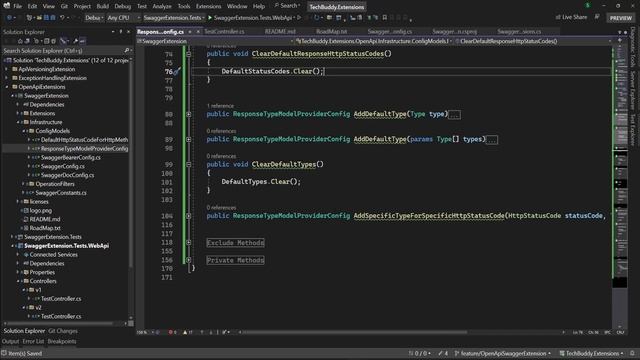Click the screwdriver quick action icon on line 76
The width and height of the screenshot is (640, 360).
point(177,71)
